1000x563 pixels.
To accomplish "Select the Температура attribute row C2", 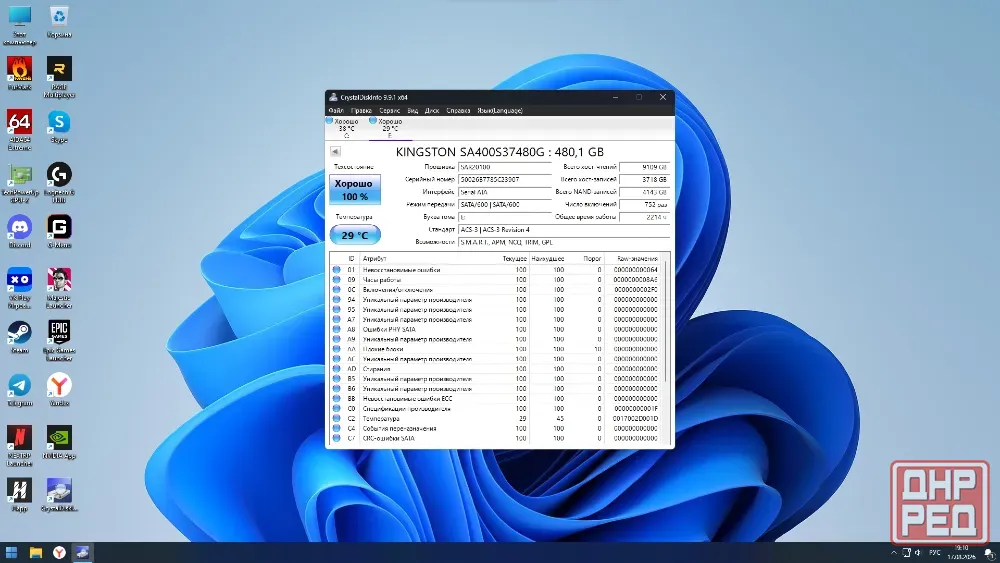I will tap(497, 419).
